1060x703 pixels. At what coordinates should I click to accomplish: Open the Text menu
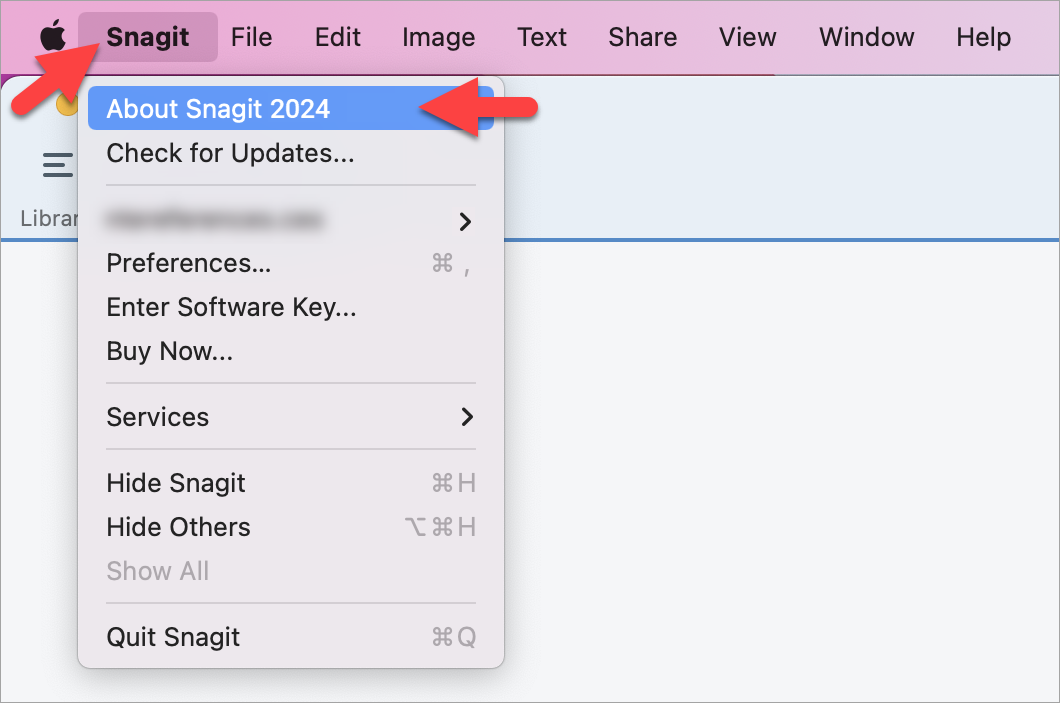pos(541,37)
